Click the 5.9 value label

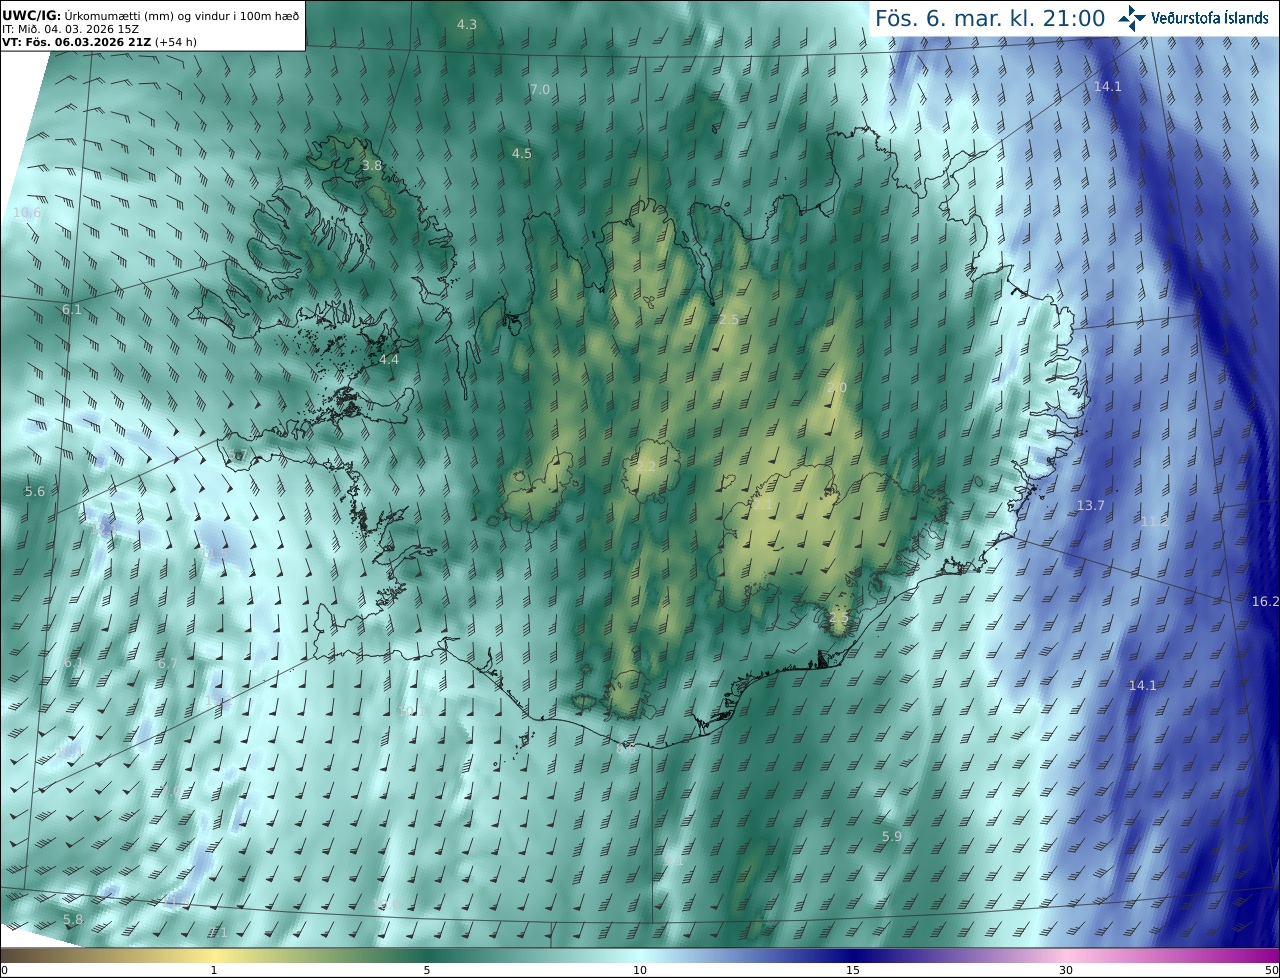tap(892, 836)
